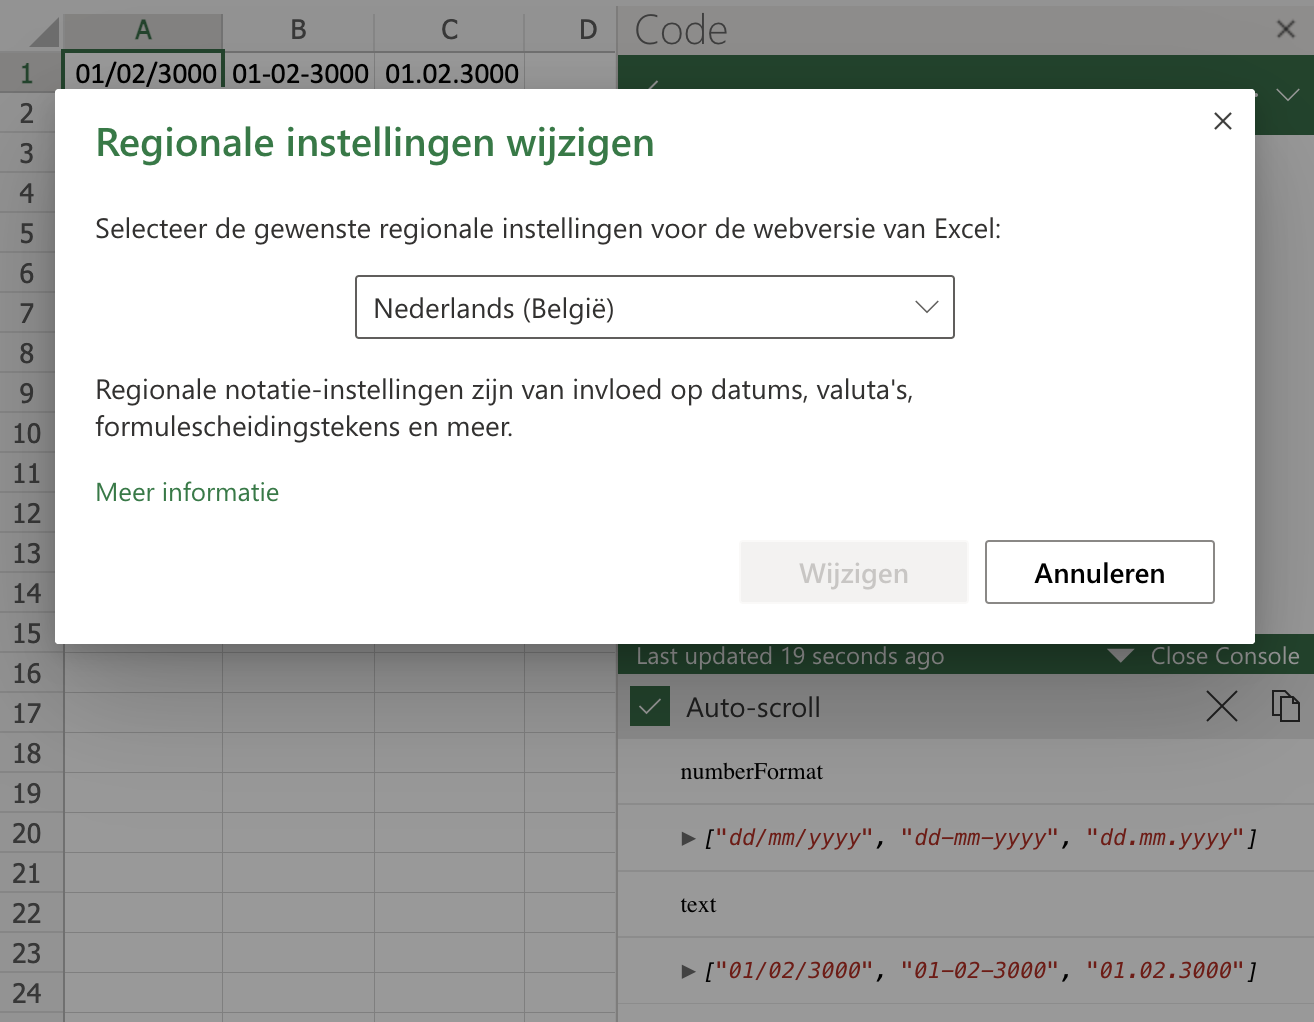Image resolution: width=1314 pixels, height=1022 pixels.
Task: Select cell C1 containing 01.02.3000
Action: [x=448, y=72]
